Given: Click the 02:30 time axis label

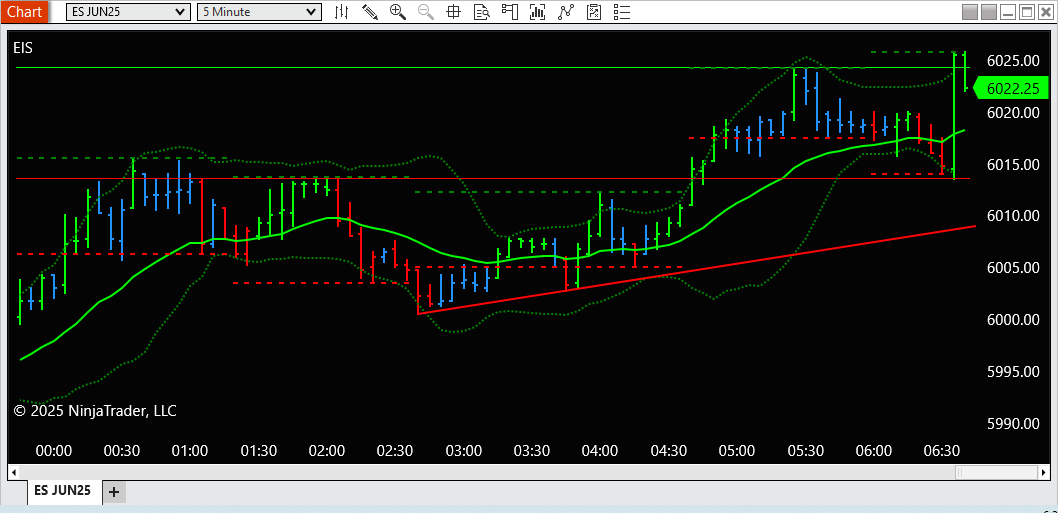Looking at the screenshot, I should (395, 450).
